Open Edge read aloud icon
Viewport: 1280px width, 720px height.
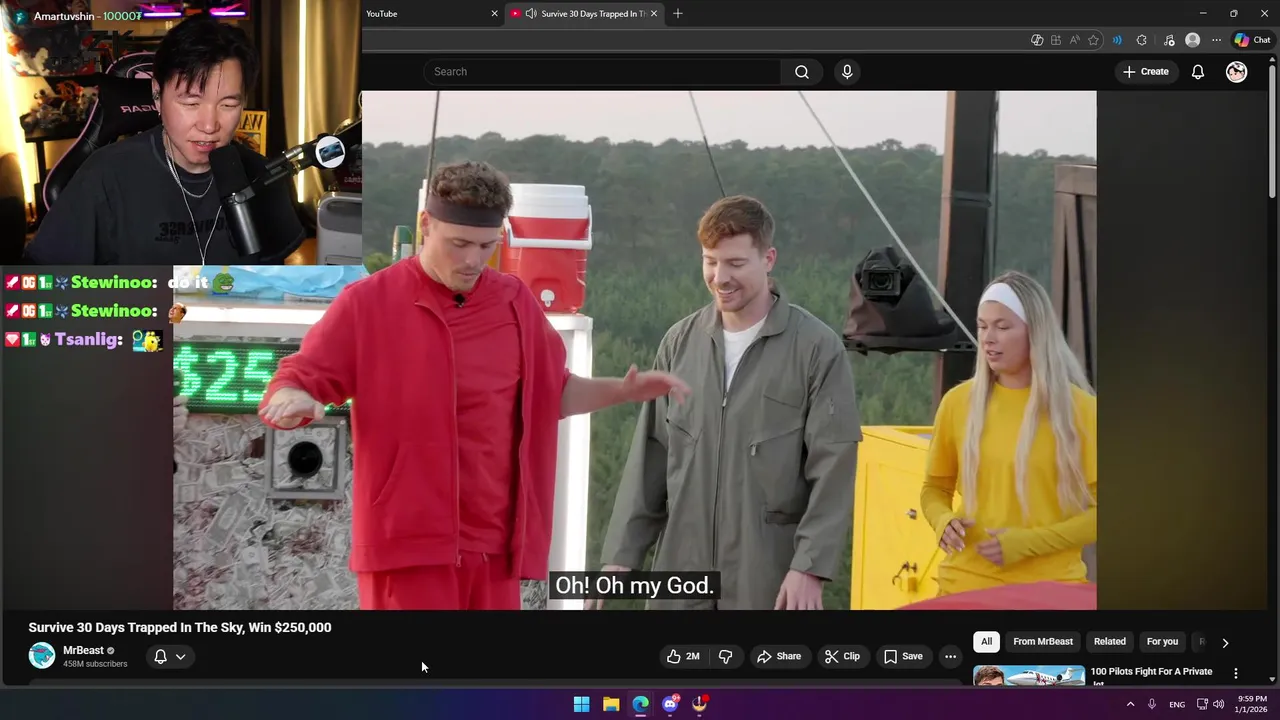1074,40
